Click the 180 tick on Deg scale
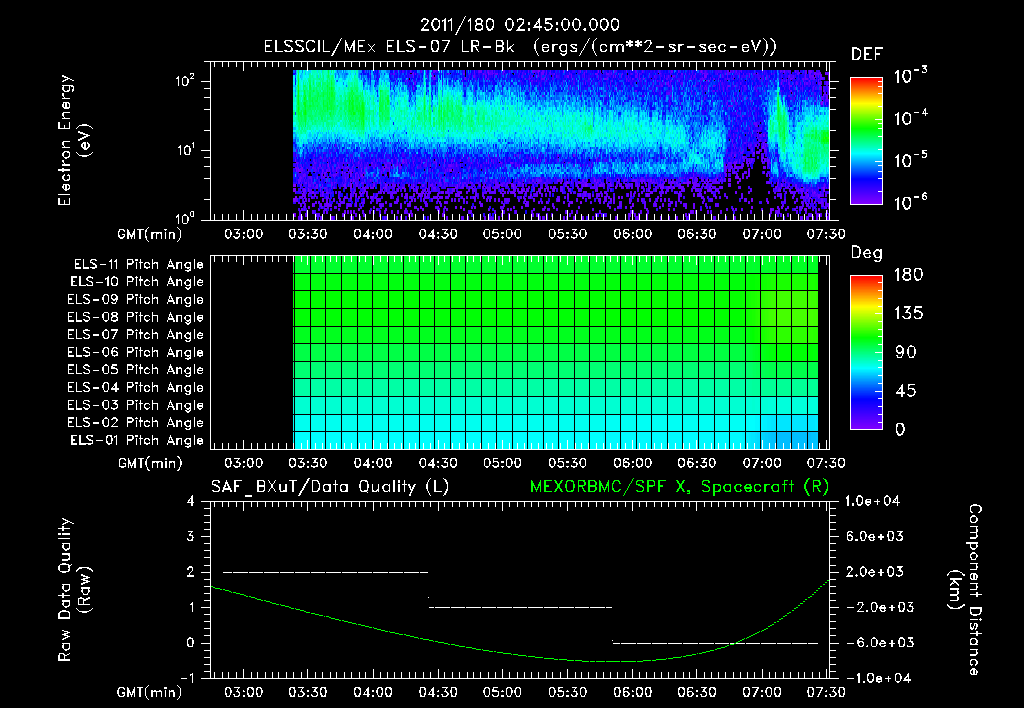The height and width of the screenshot is (708, 1024). 908,275
